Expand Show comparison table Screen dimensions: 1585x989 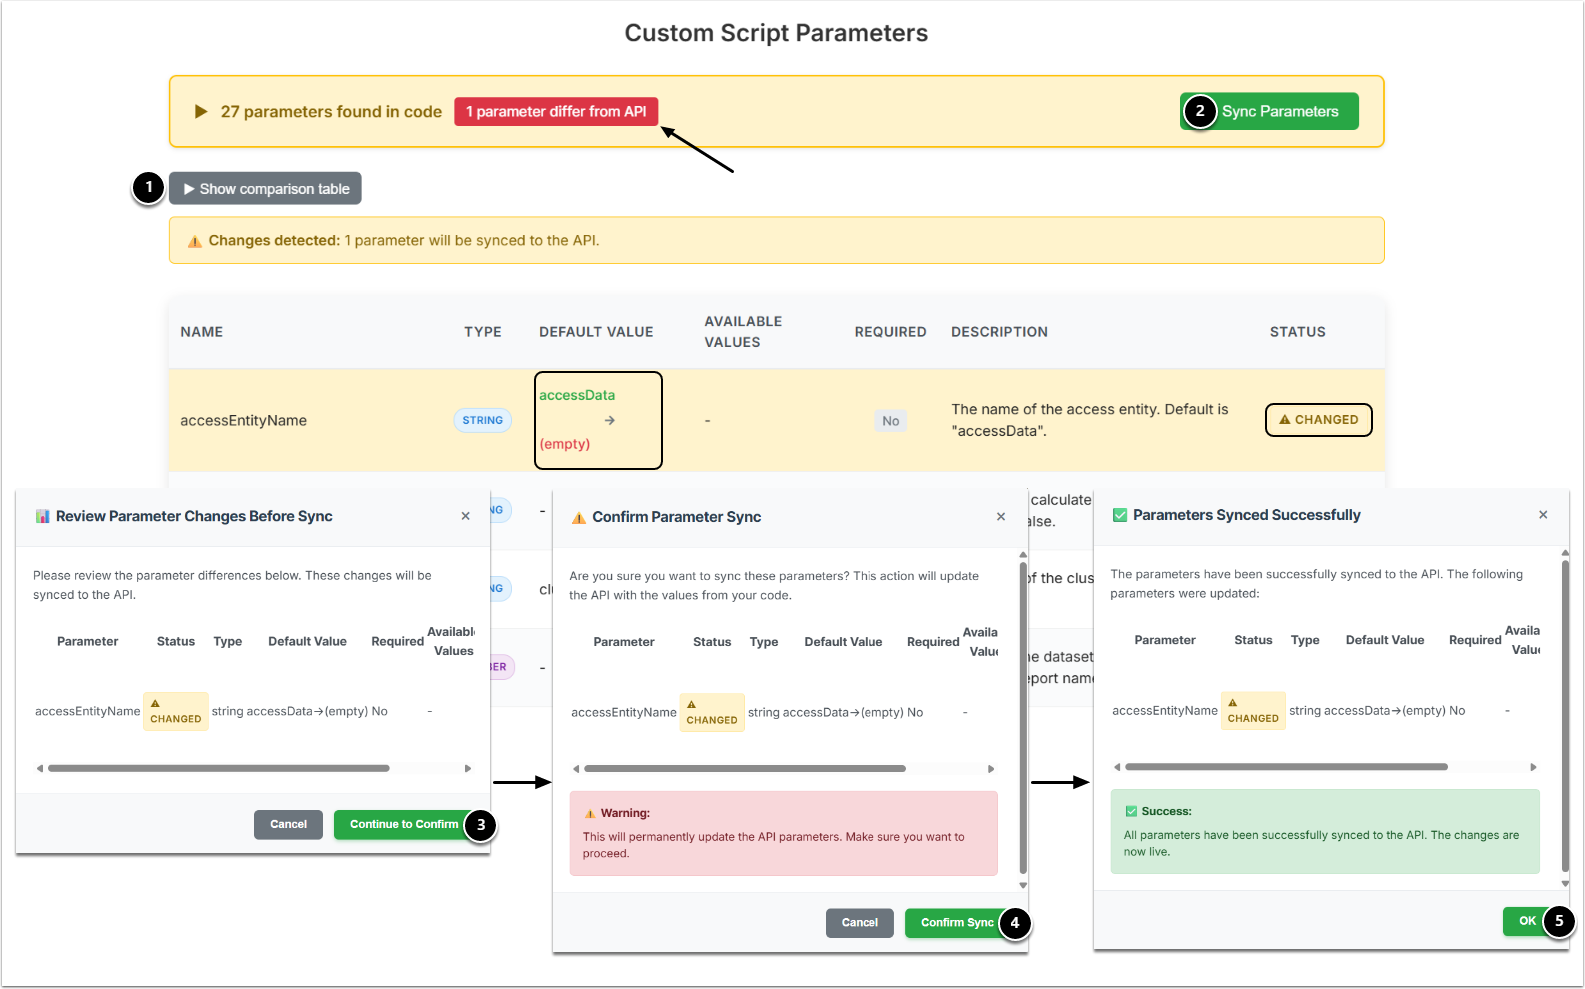pos(266,189)
